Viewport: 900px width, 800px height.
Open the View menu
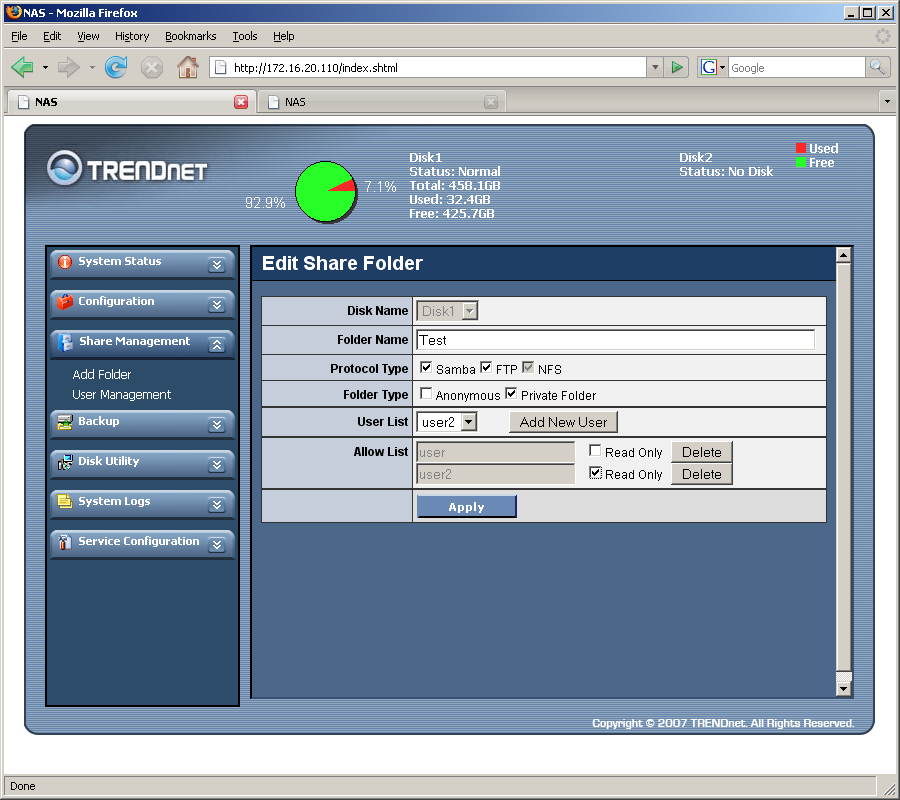click(x=88, y=36)
